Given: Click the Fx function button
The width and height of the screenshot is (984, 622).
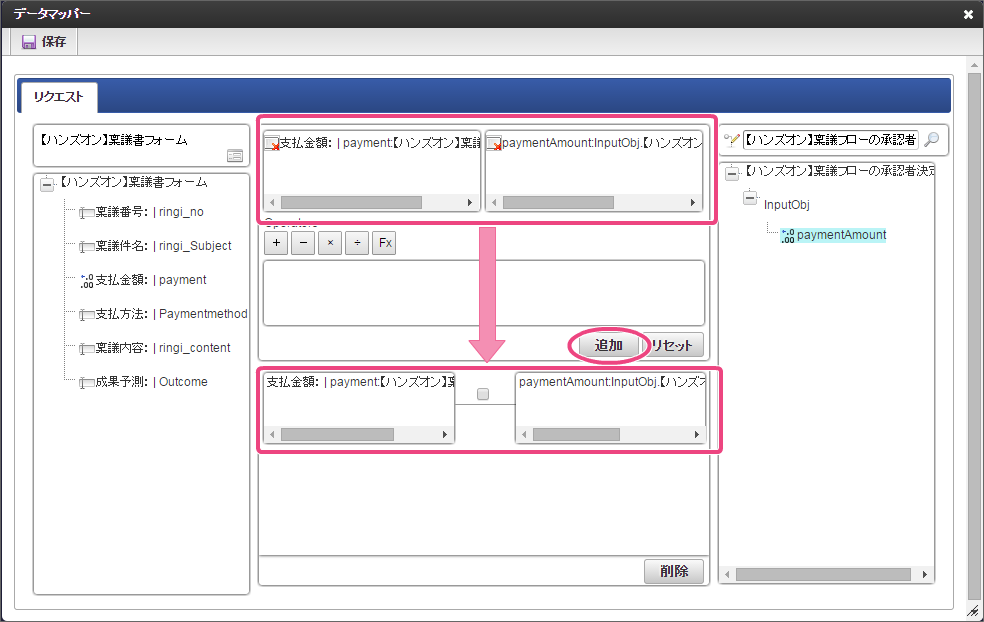Looking at the screenshot, I should (385, 243).
